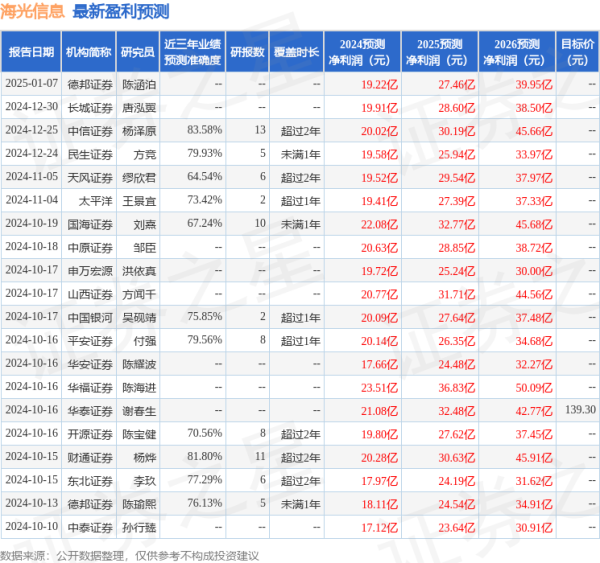Viewport: 600px width, 563px height.
Task: Click the target price 139.30
Action: click(580, 410)
